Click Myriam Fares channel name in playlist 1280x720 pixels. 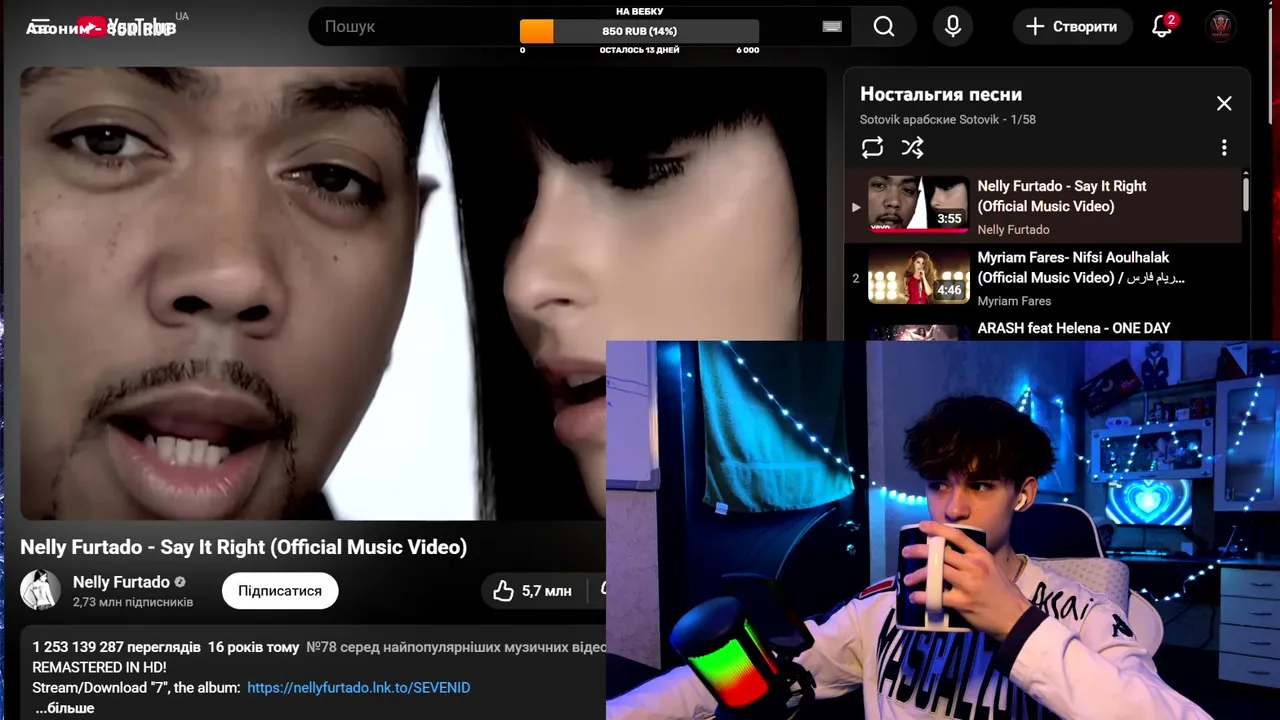pos(1014,301)
